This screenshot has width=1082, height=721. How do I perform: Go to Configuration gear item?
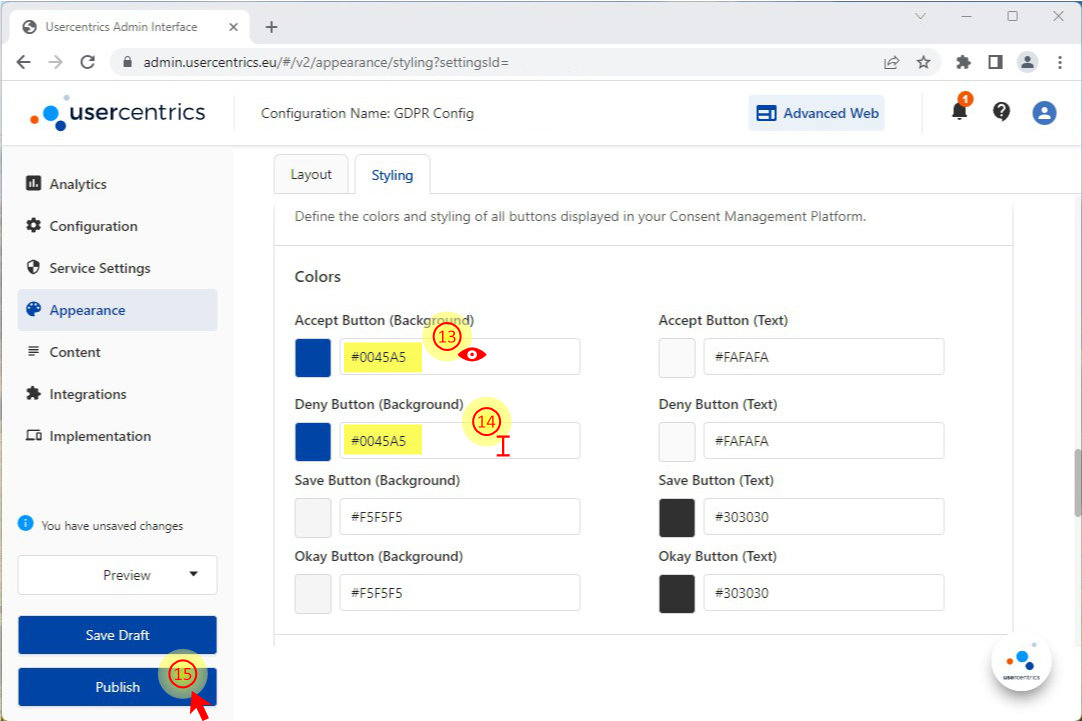tap(93, 226)
